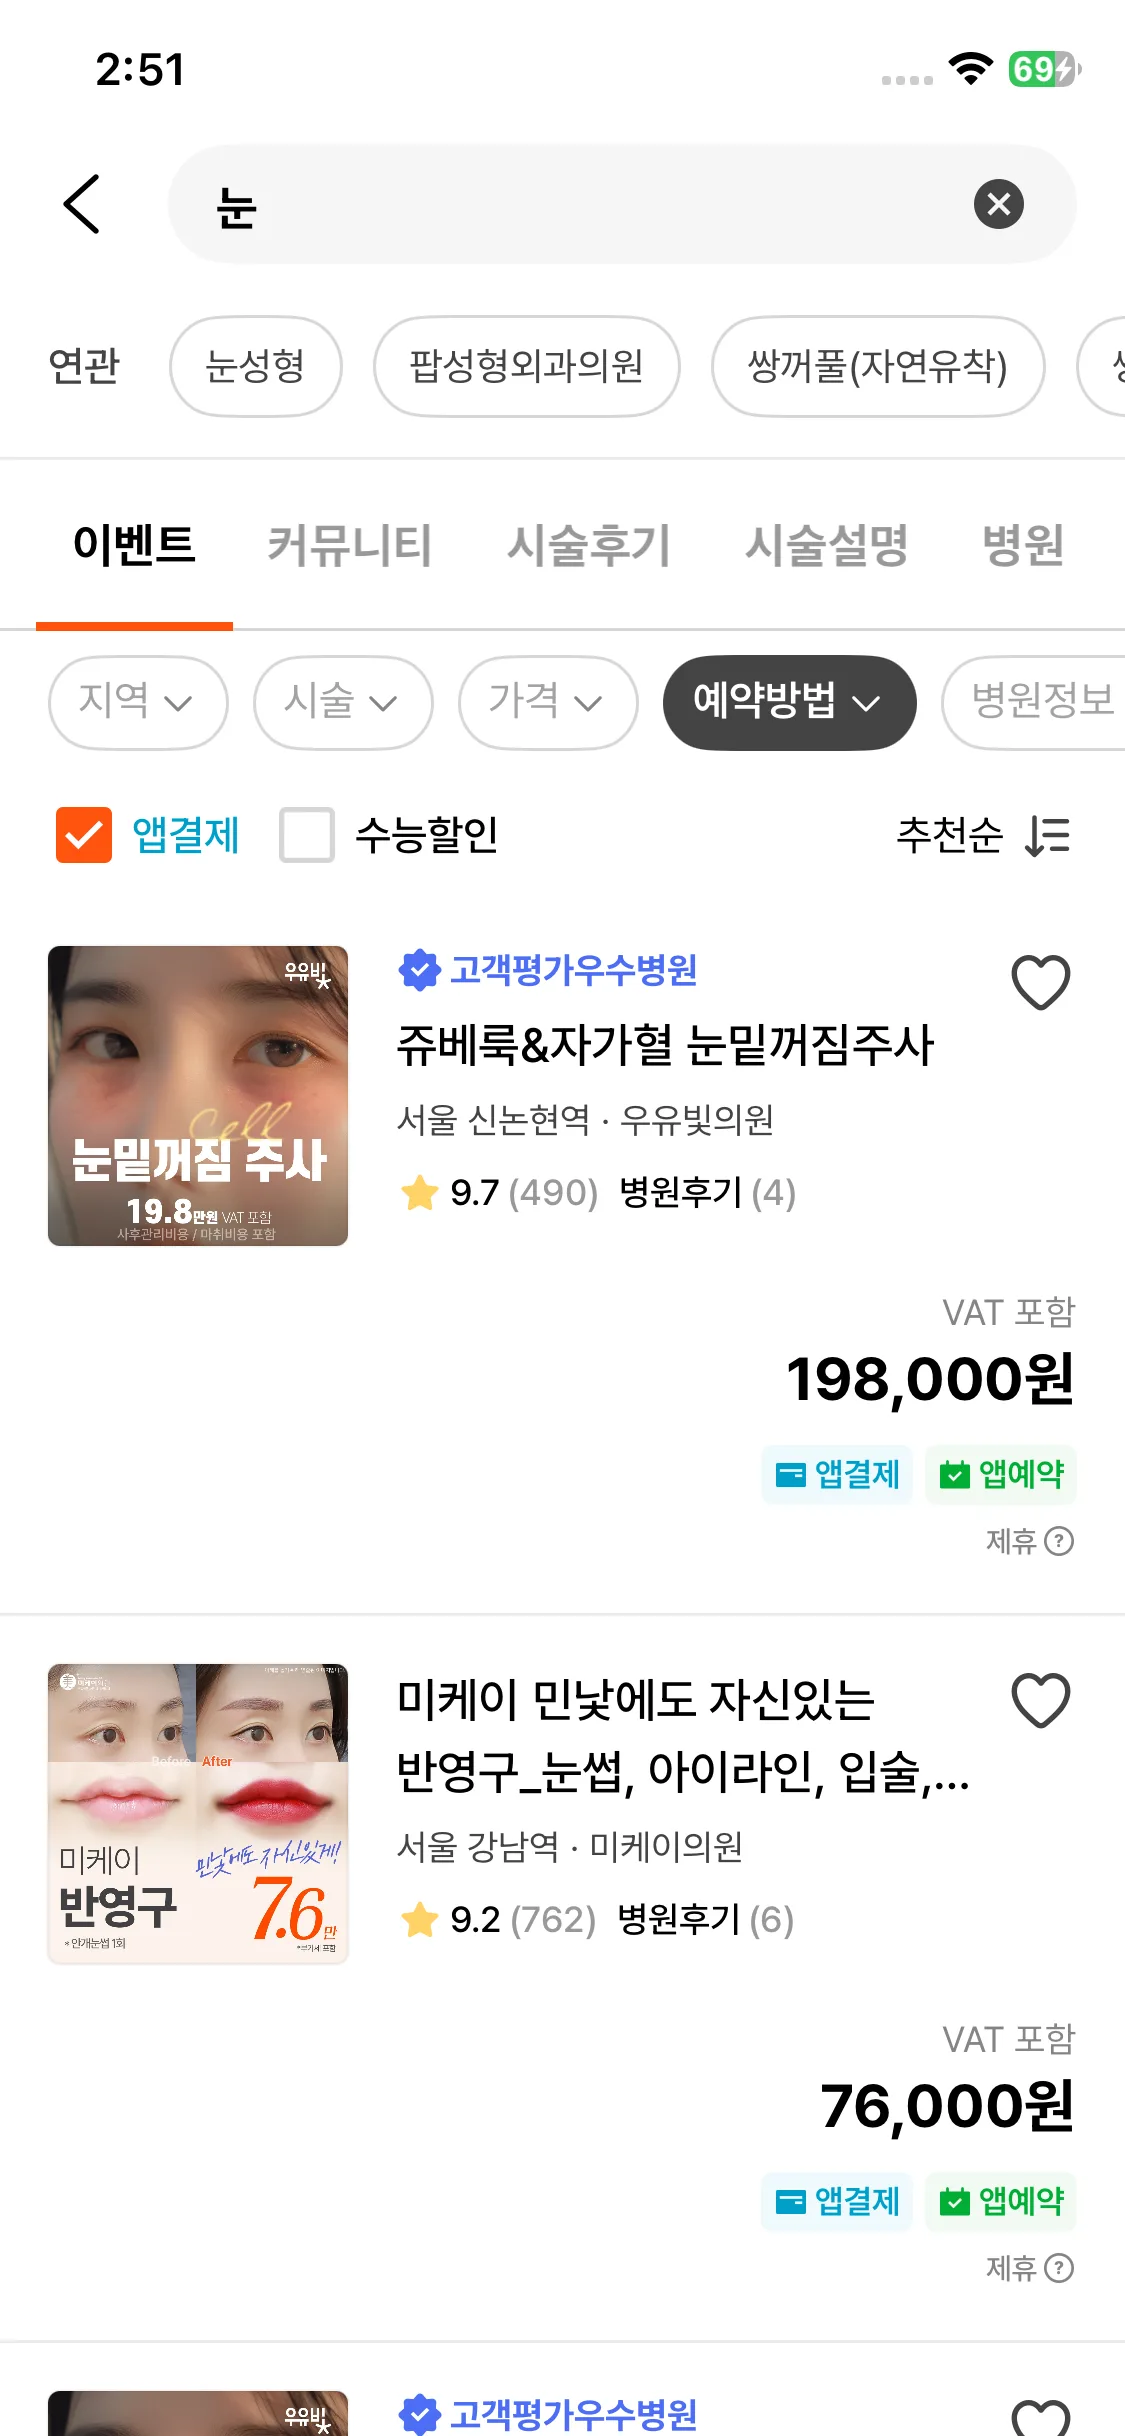The image size is (1125, 2436).
Task: Favorite the 쥬베룩&자가혈 눈밑꺼짐주사 listing
Action: 1040,982
